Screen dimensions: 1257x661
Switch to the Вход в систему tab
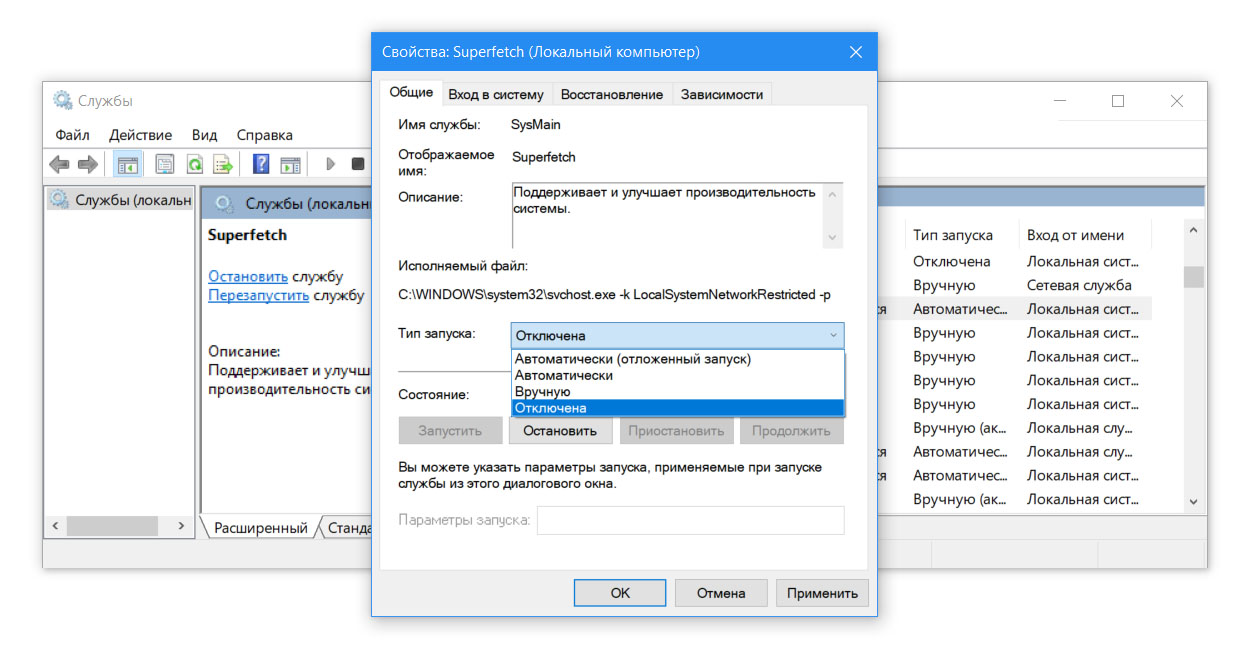496,94
